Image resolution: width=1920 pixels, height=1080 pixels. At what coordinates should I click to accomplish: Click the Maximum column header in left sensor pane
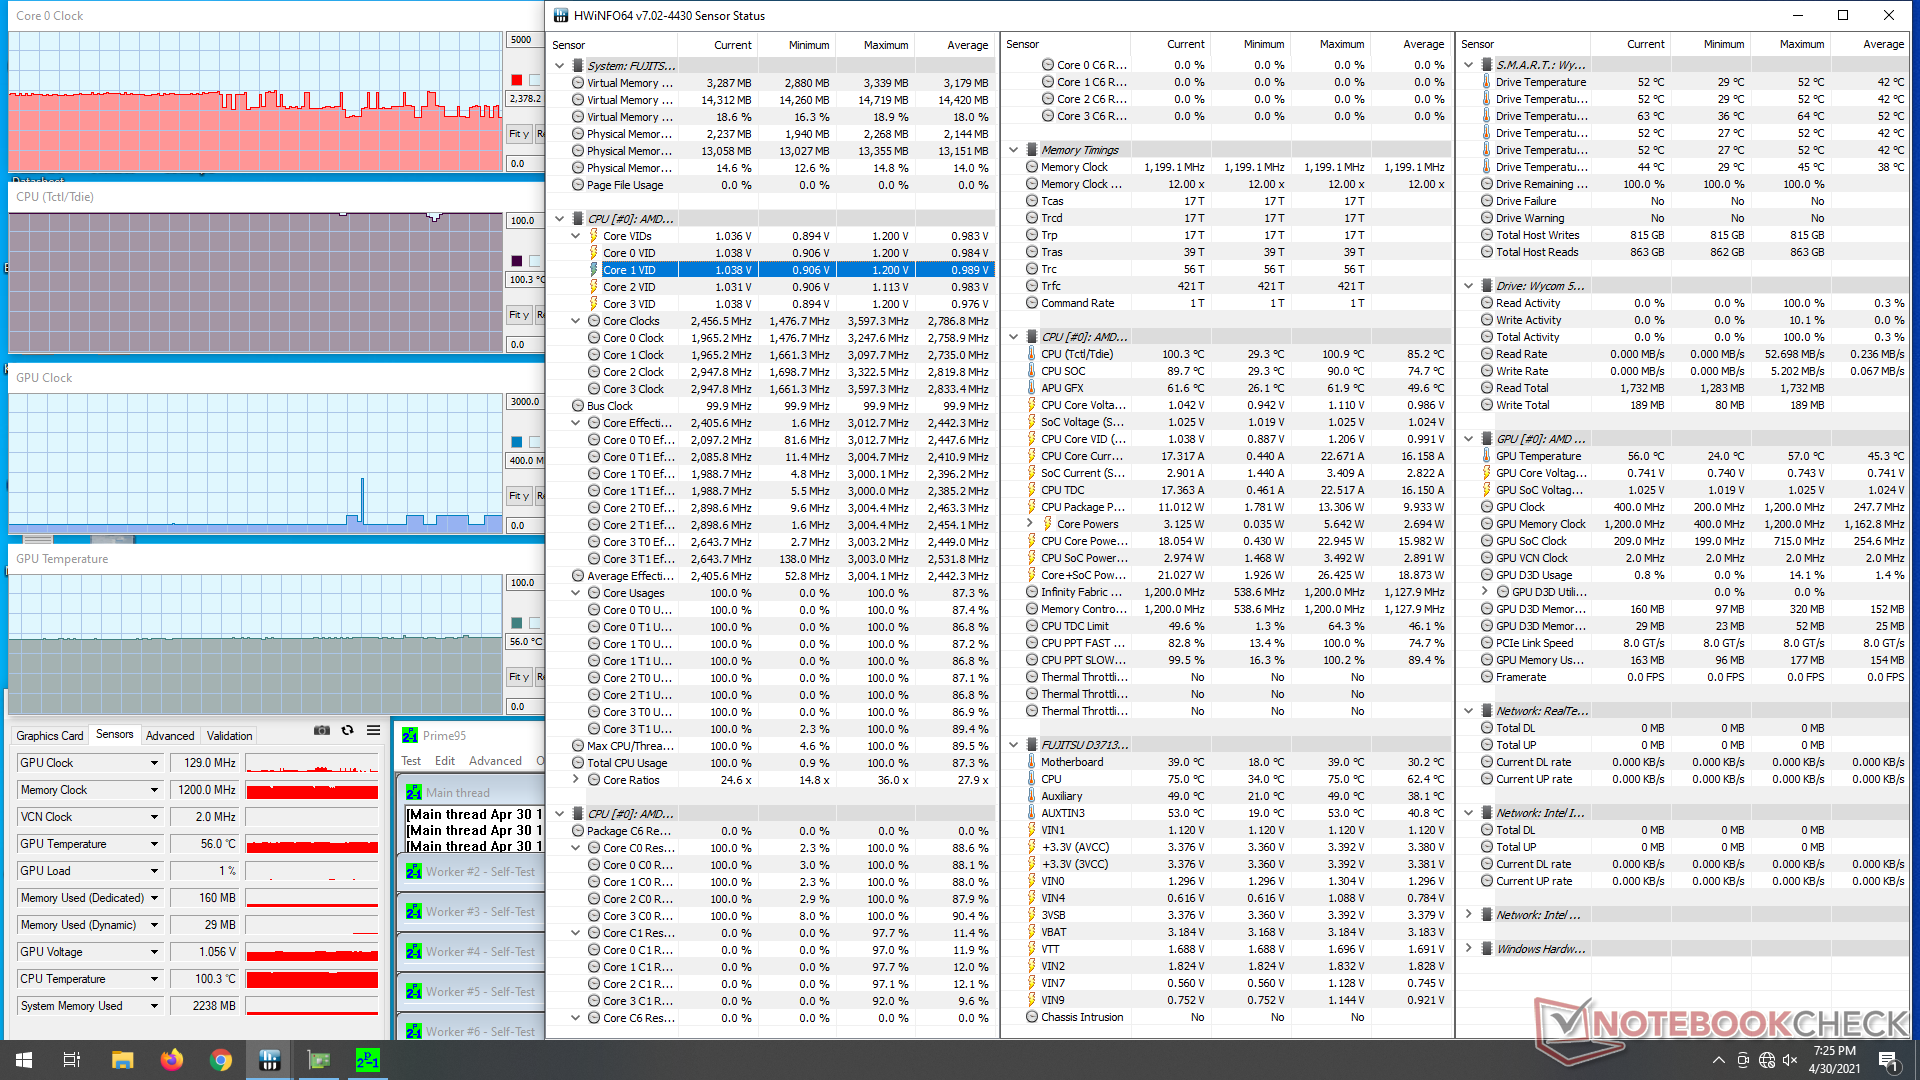click(886, 45)
